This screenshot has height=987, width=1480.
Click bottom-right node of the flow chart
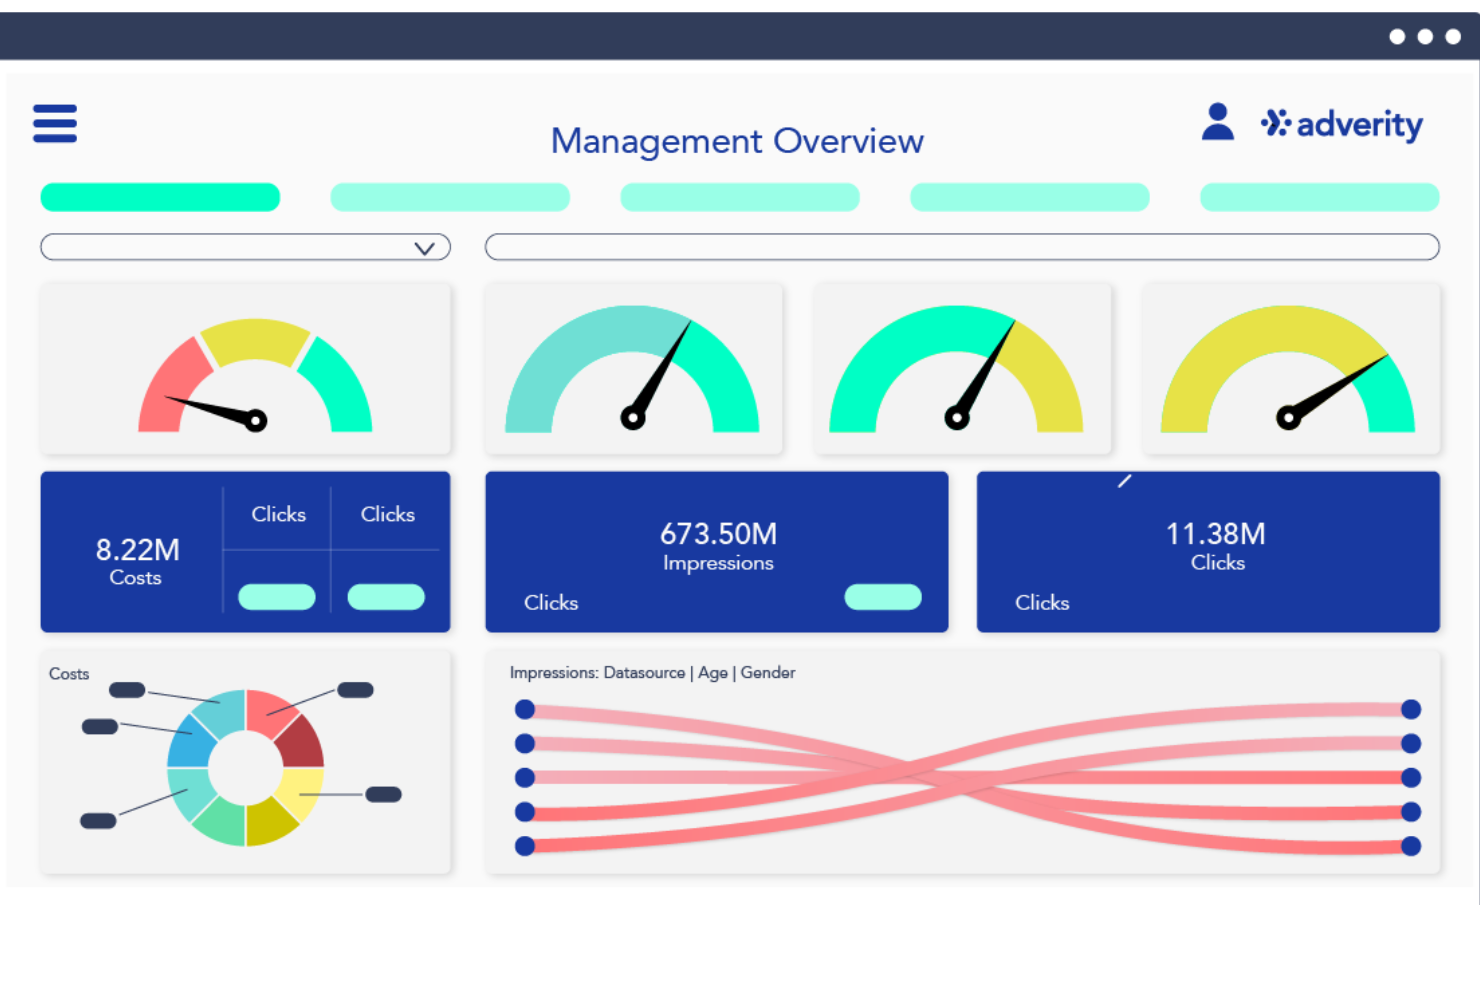pyautogui.click(x=1411, y=846)
